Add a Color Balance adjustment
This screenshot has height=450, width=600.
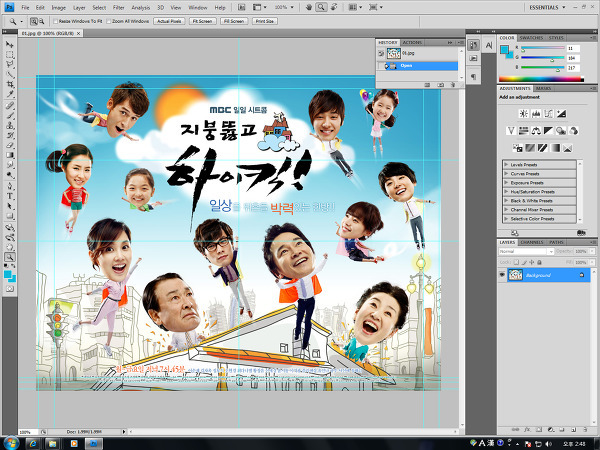536,131
